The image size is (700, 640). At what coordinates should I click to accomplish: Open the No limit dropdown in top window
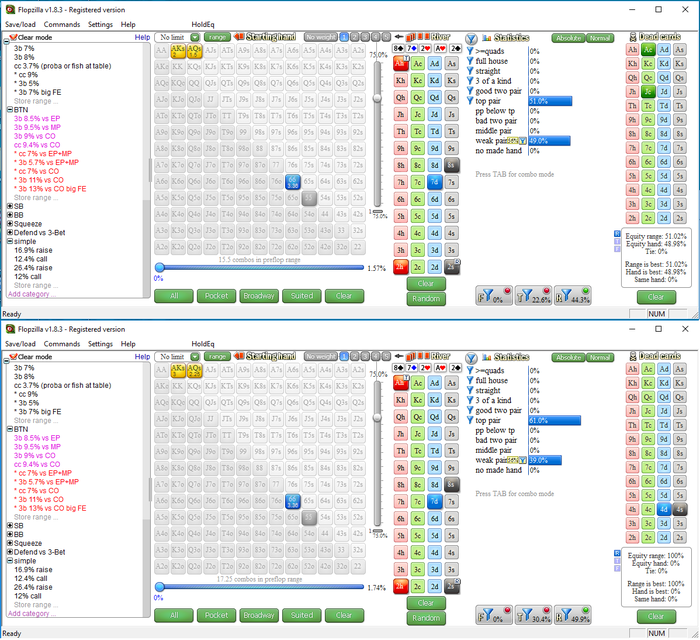coord(195,37)
